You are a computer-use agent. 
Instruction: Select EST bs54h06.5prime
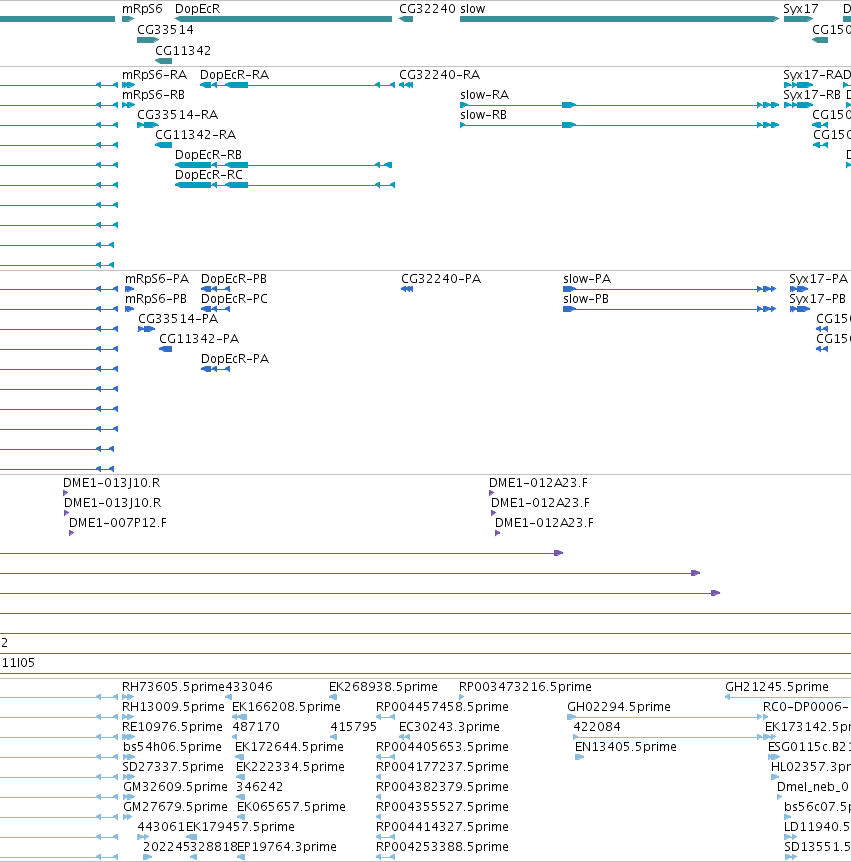172,747
